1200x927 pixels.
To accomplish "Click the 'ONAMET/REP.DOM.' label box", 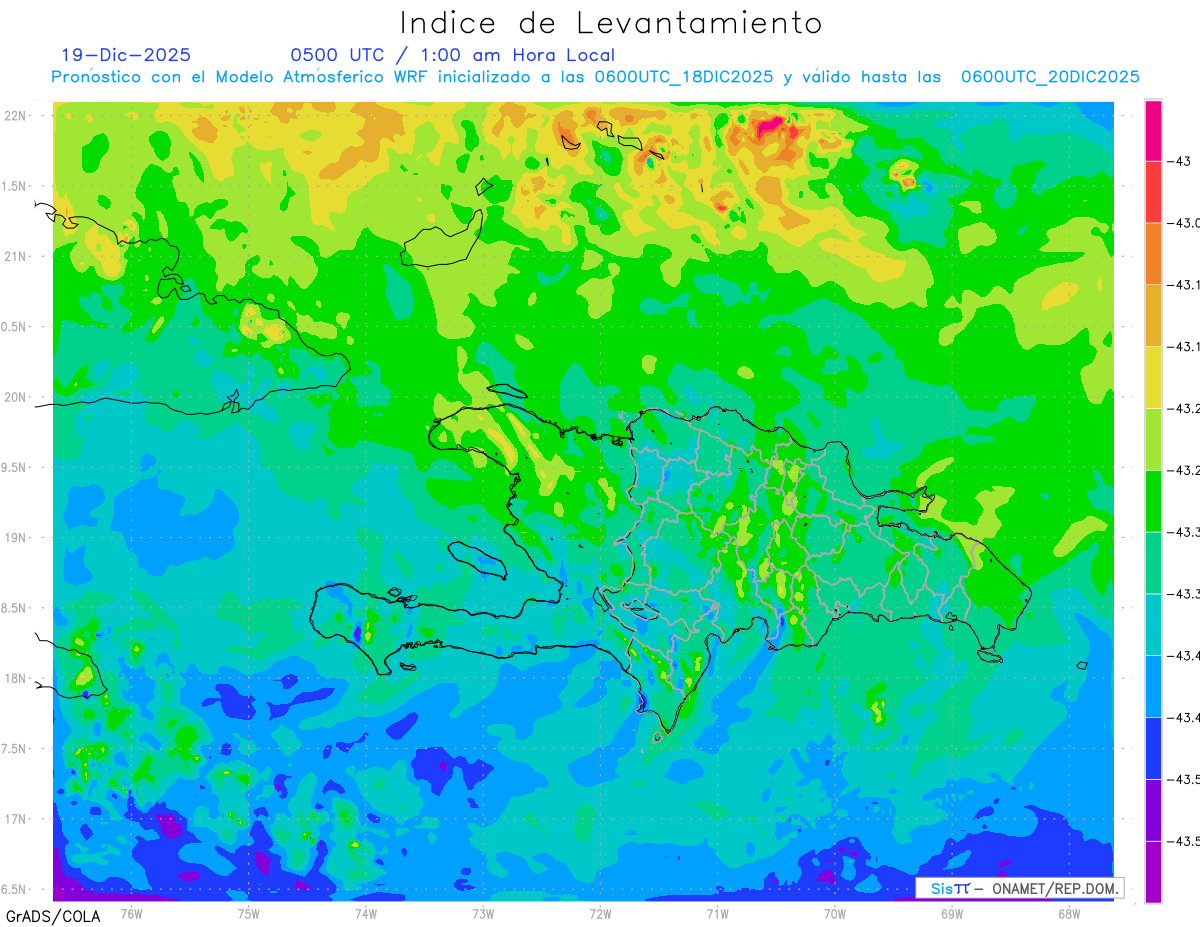I will [x=1019, y=888].
